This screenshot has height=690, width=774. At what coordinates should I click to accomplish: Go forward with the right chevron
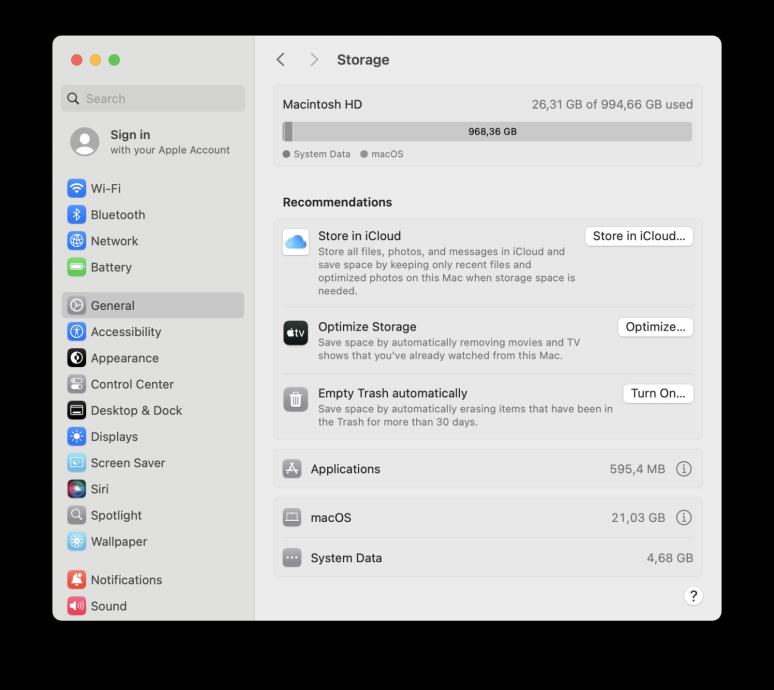pyautogui.click(x=314, y=60)
